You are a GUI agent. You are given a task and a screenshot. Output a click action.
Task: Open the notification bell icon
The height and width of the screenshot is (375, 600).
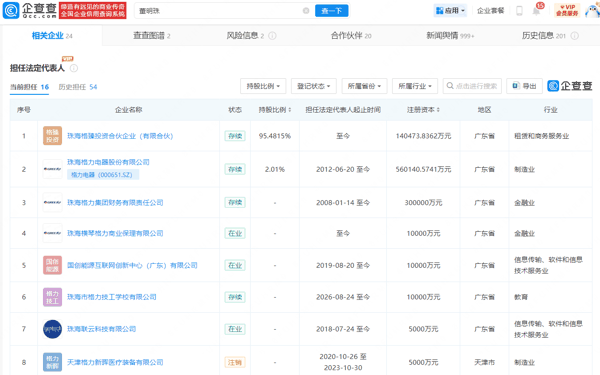[x=536, y=11]
